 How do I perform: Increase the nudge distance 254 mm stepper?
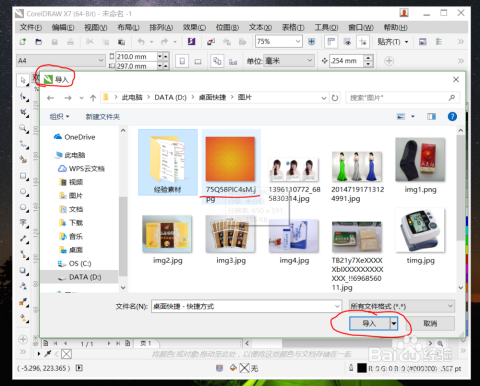point(368,58)
